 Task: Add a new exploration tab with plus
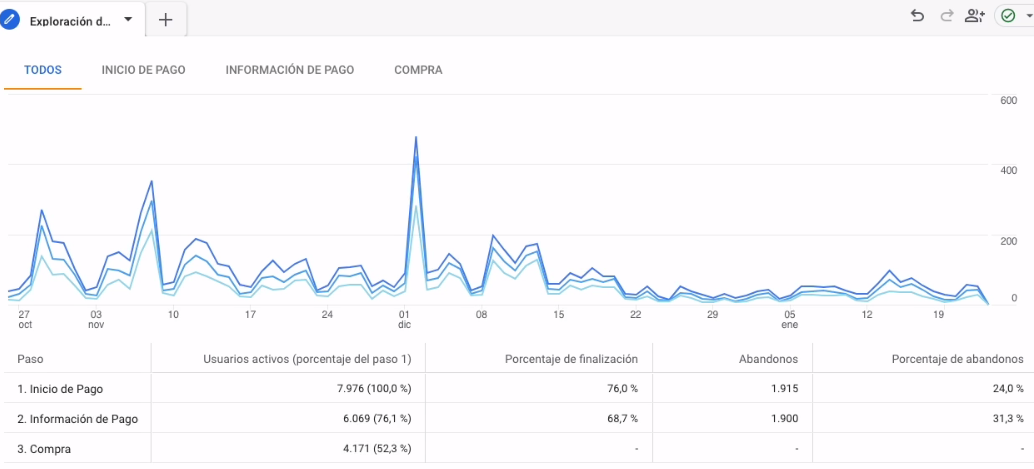(166, 20)
